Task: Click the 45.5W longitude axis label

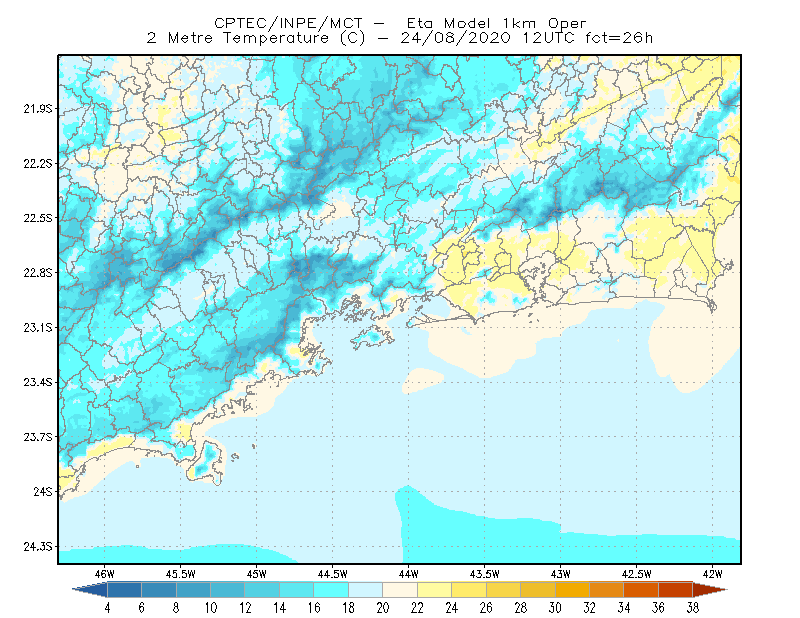Action: (x=181, y=574)
